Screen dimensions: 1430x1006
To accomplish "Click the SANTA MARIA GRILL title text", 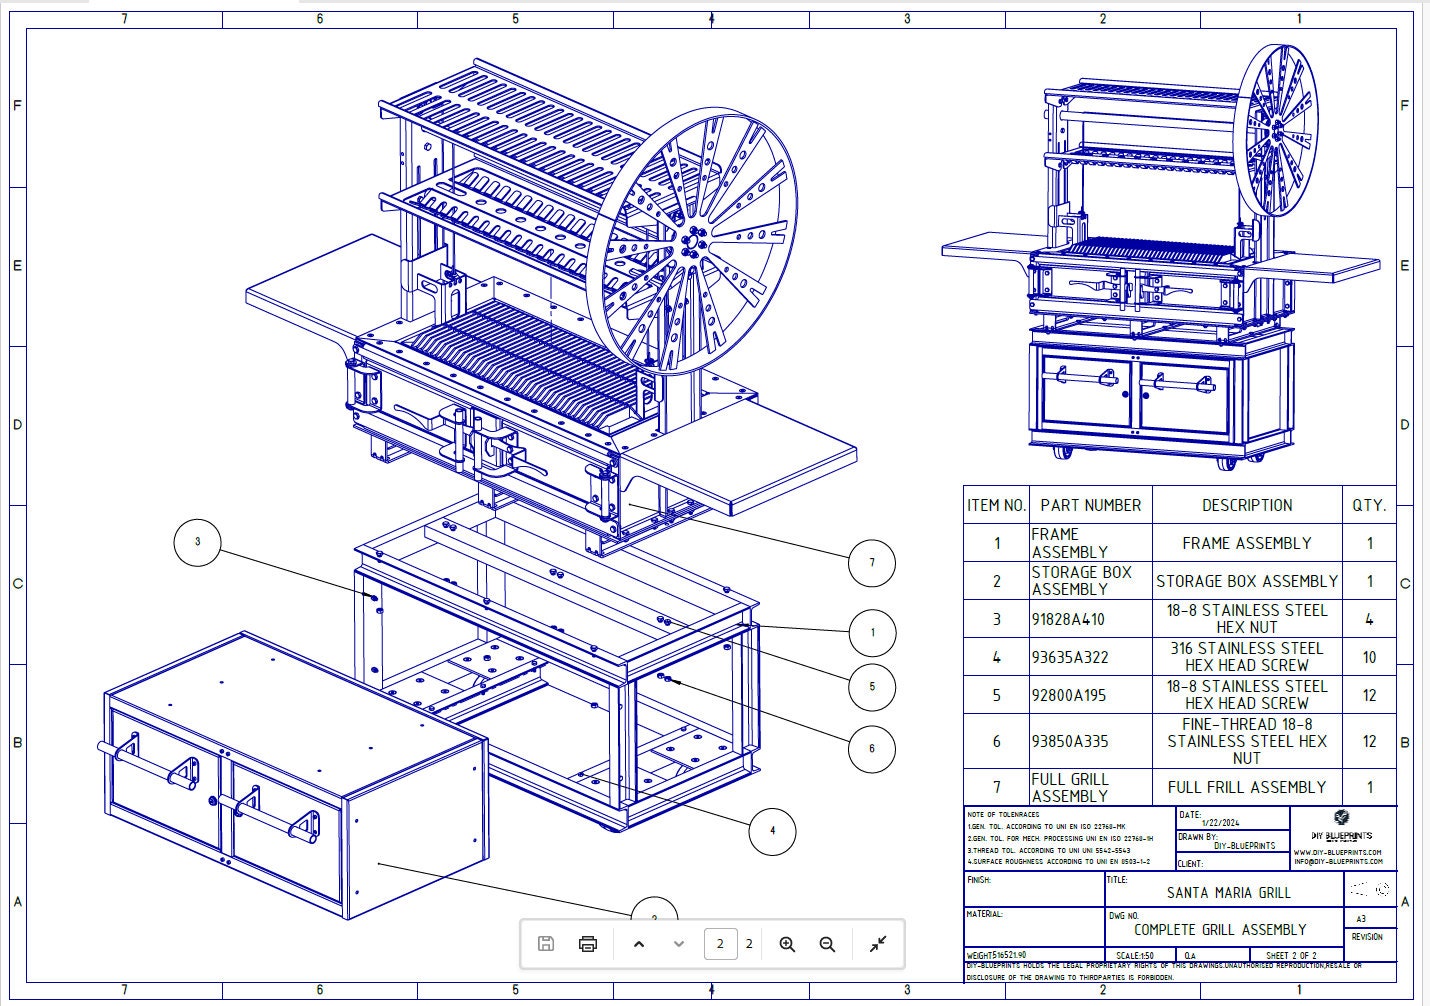I will pos(1227,891).
